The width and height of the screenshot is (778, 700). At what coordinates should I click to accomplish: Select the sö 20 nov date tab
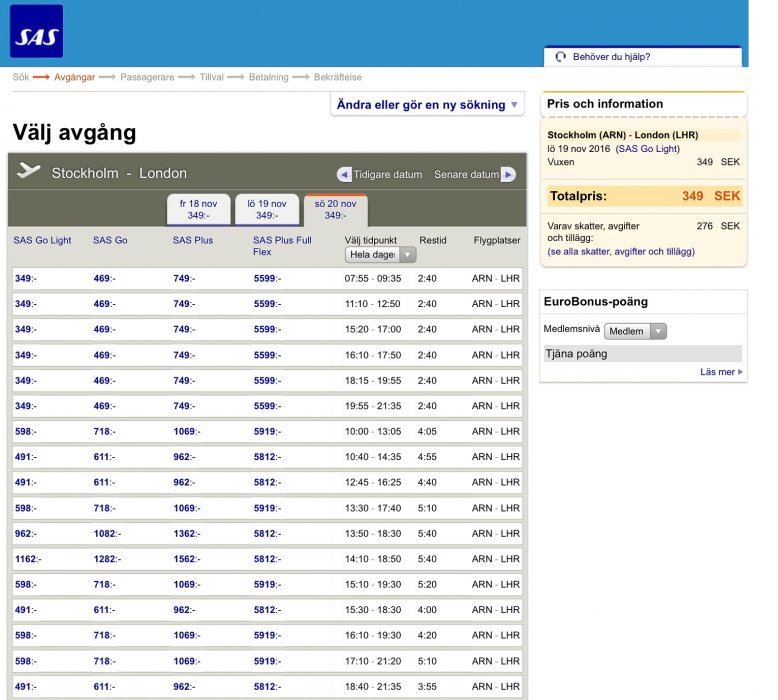(336, 209)
